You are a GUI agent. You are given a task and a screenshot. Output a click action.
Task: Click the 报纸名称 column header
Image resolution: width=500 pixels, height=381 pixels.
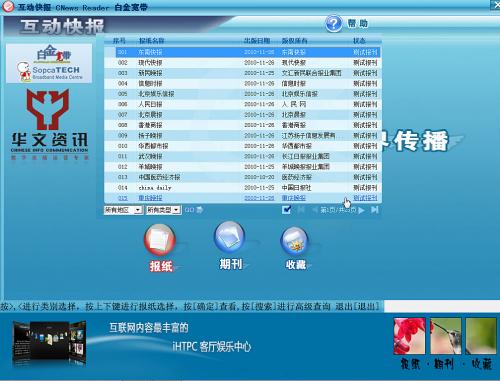[151, 41]
